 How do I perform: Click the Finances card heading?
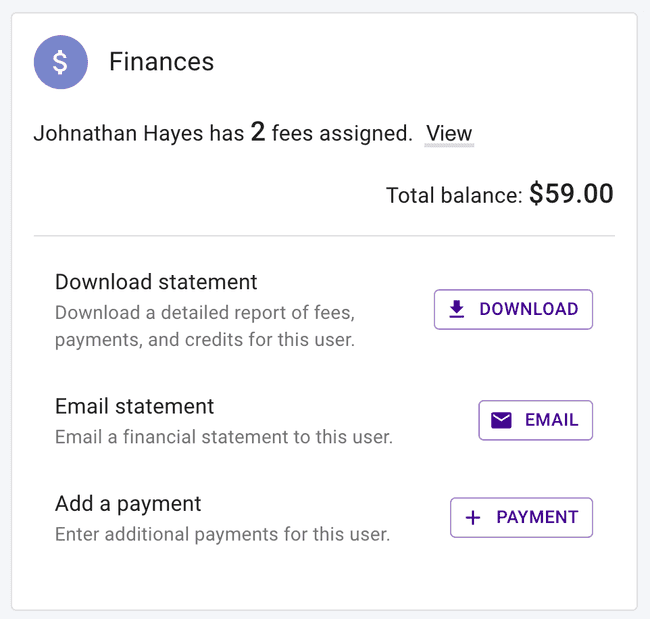(x=161, y=62)
